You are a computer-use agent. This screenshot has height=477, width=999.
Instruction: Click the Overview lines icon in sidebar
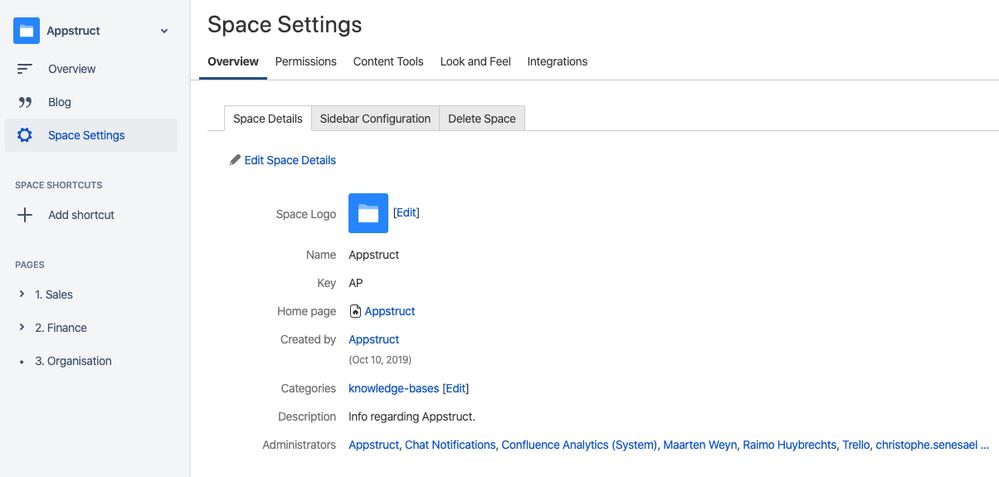tap(24, 69)
